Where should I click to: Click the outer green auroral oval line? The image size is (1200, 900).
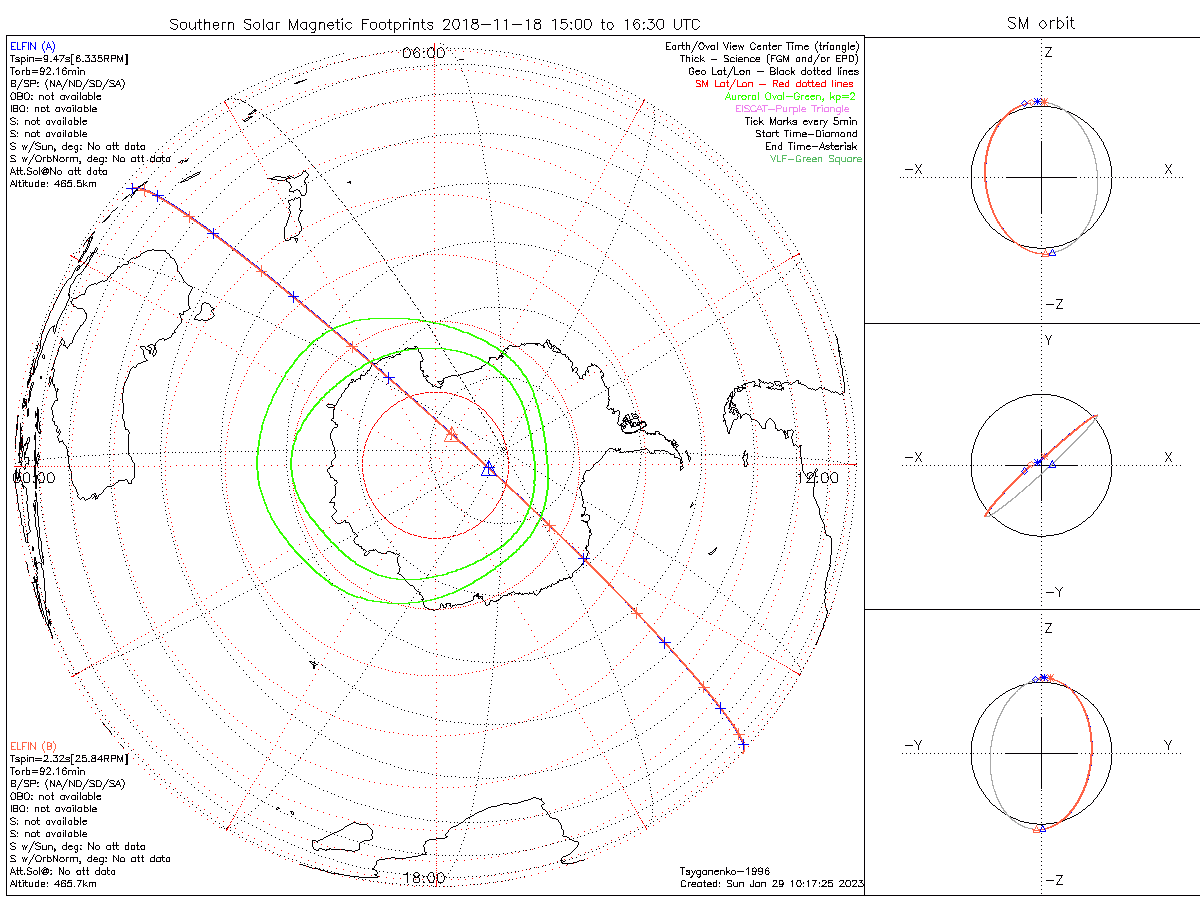[401, 320]
